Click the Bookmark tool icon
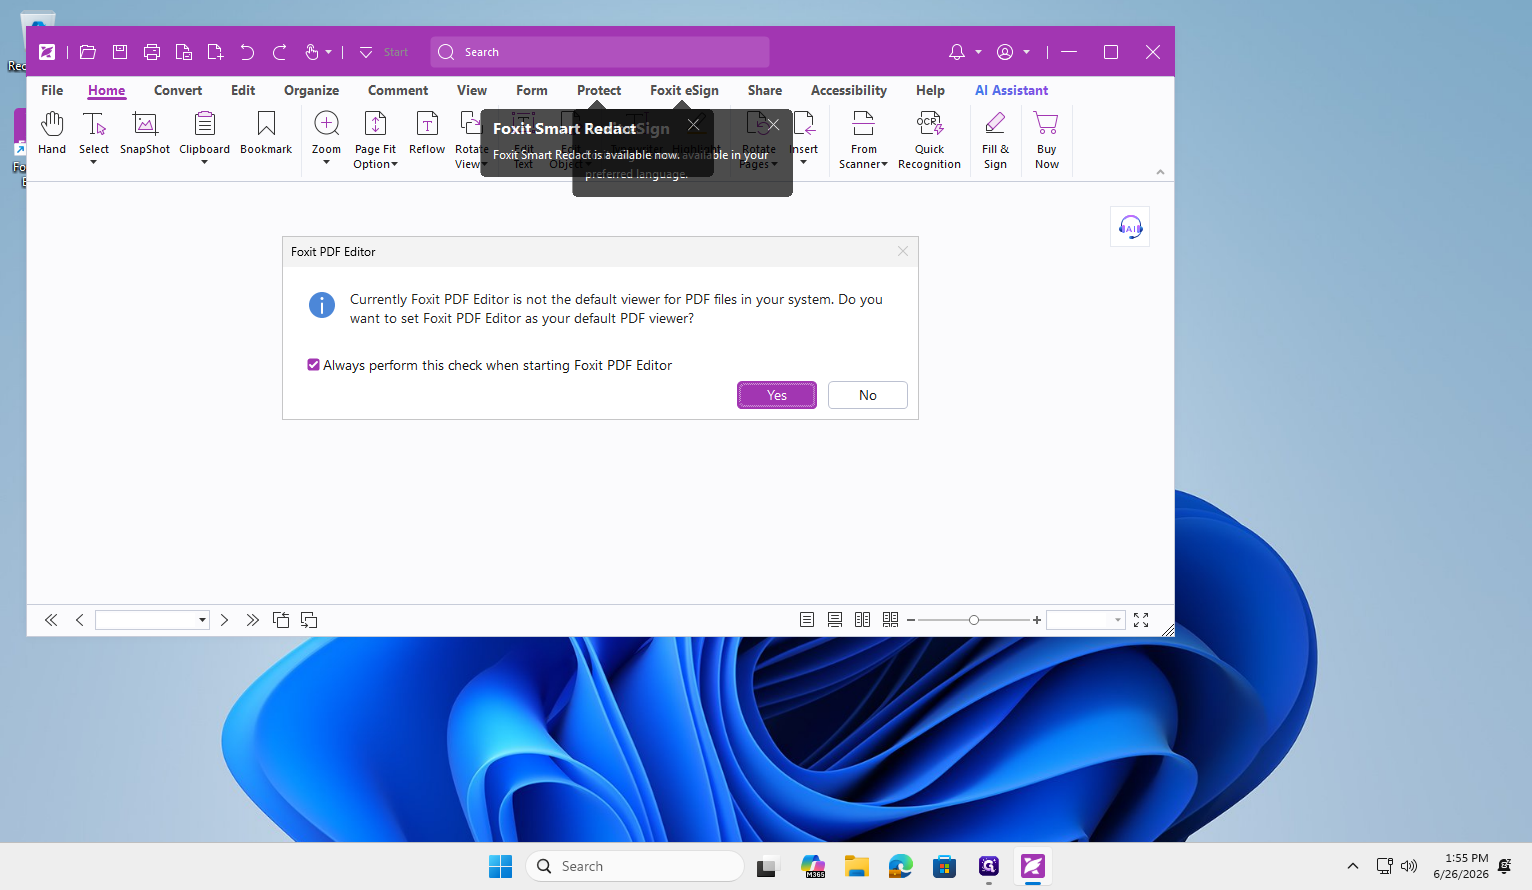Image resolution: width=1532 pixels, height=890 pixels. [x=266, y=133]
